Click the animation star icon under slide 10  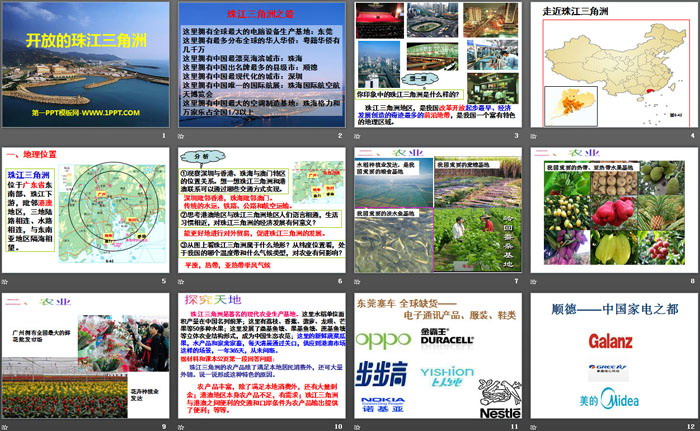[181, 427]
